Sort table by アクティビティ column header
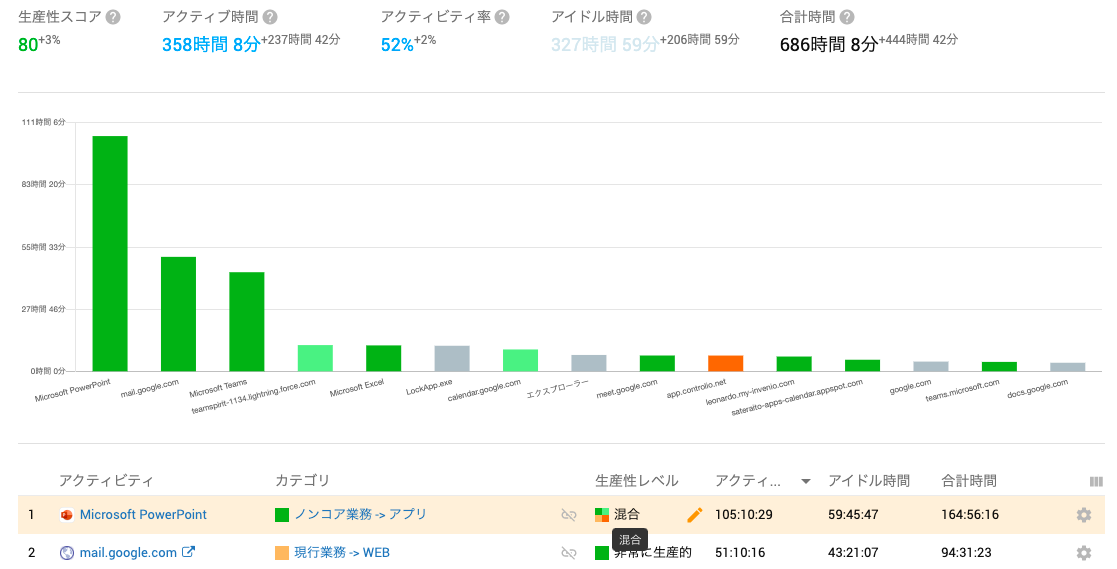Screen dimensions: 1117x569 [x=106, y=481]
